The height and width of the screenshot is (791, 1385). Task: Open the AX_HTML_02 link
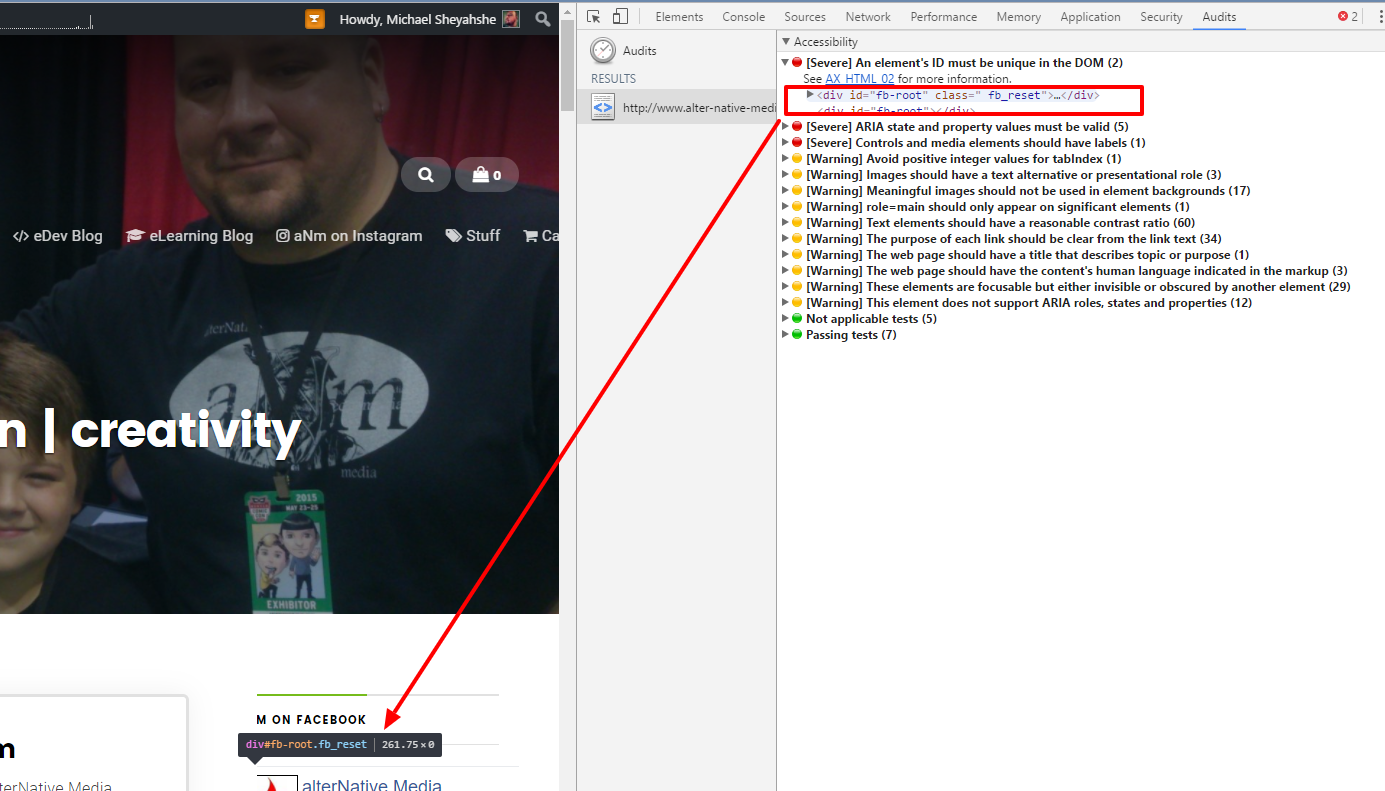pos(859,79)
